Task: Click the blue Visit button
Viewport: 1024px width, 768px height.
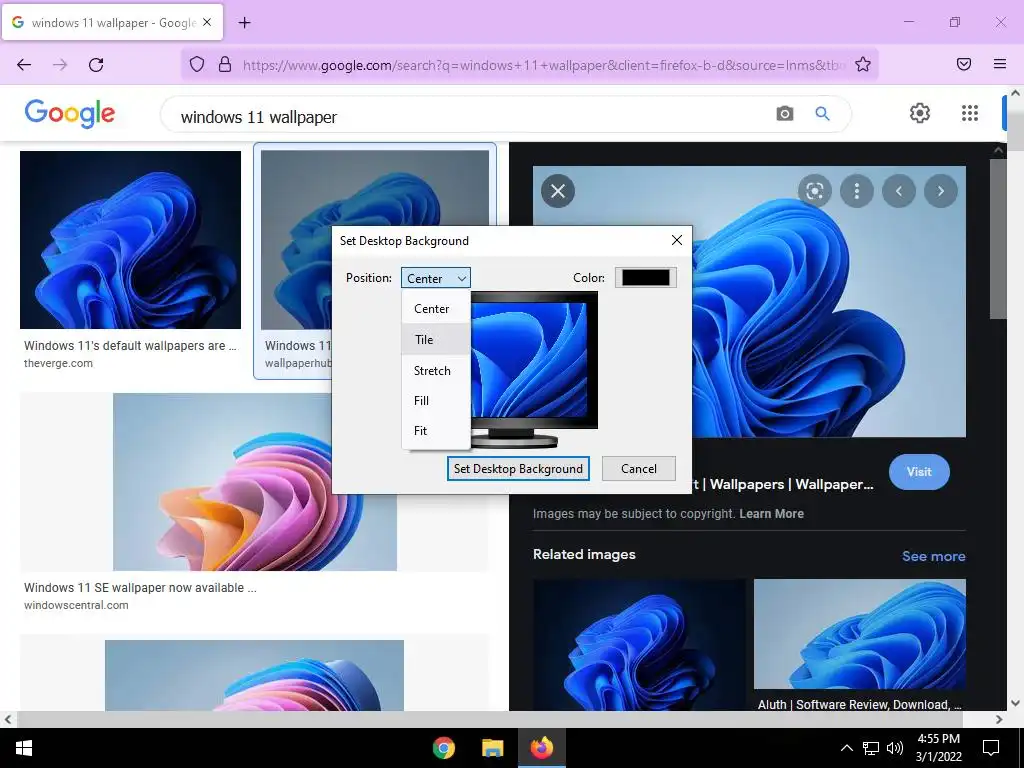Action: [x=919, y=472]
